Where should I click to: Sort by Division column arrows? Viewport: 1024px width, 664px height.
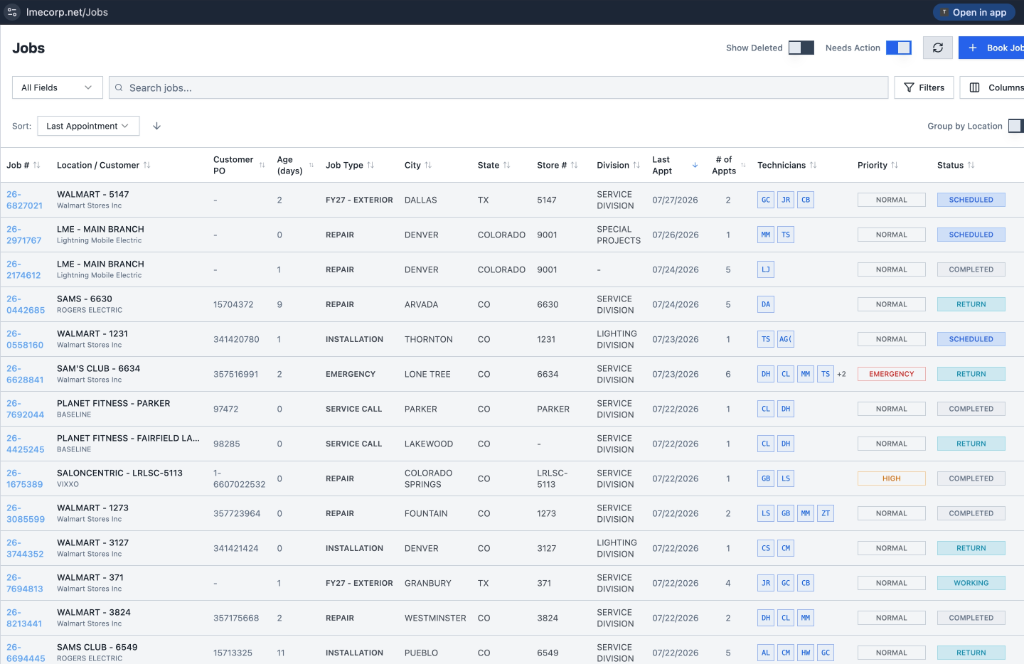point(637,165)
